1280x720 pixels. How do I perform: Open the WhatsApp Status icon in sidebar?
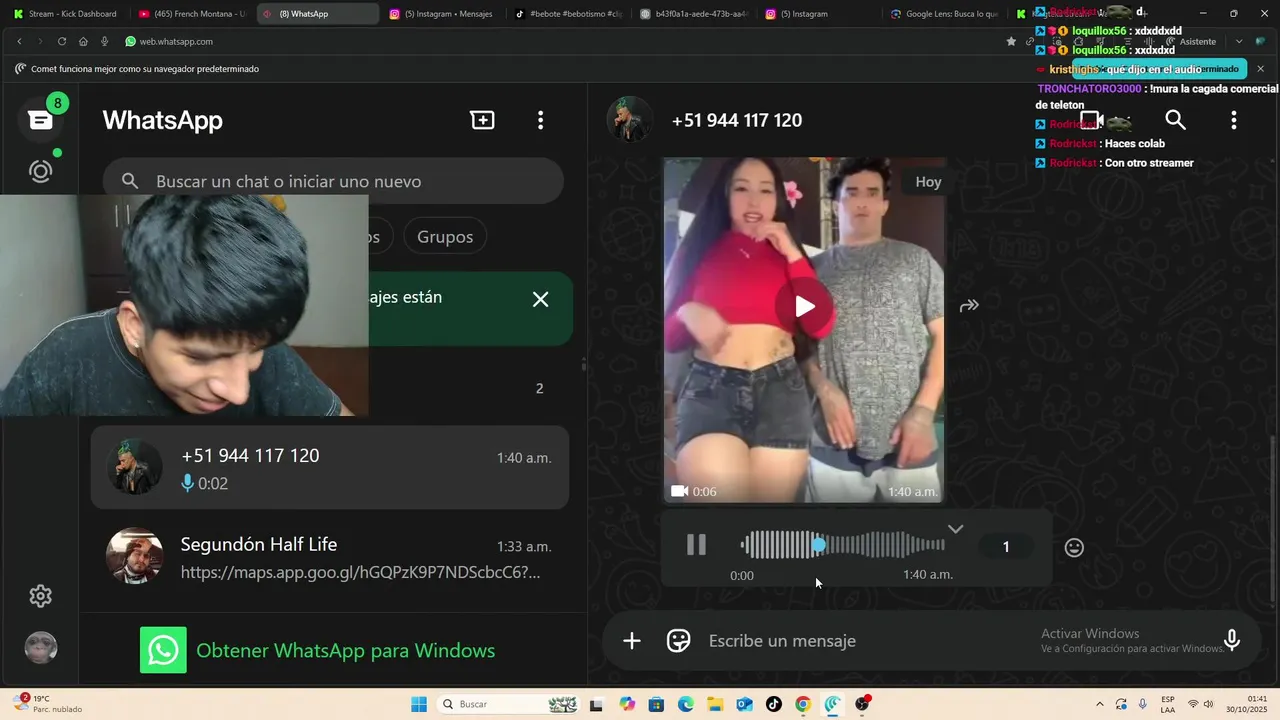pyautogui.click(x=41, y=171)
